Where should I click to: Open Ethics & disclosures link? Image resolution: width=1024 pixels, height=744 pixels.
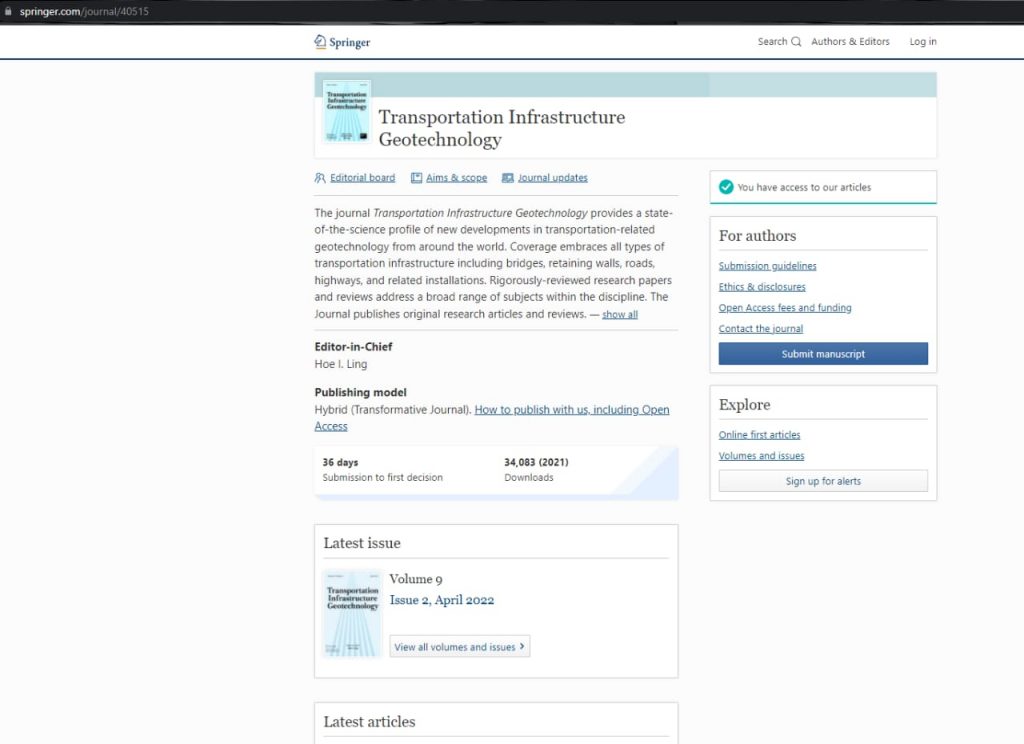click(762, 287)
